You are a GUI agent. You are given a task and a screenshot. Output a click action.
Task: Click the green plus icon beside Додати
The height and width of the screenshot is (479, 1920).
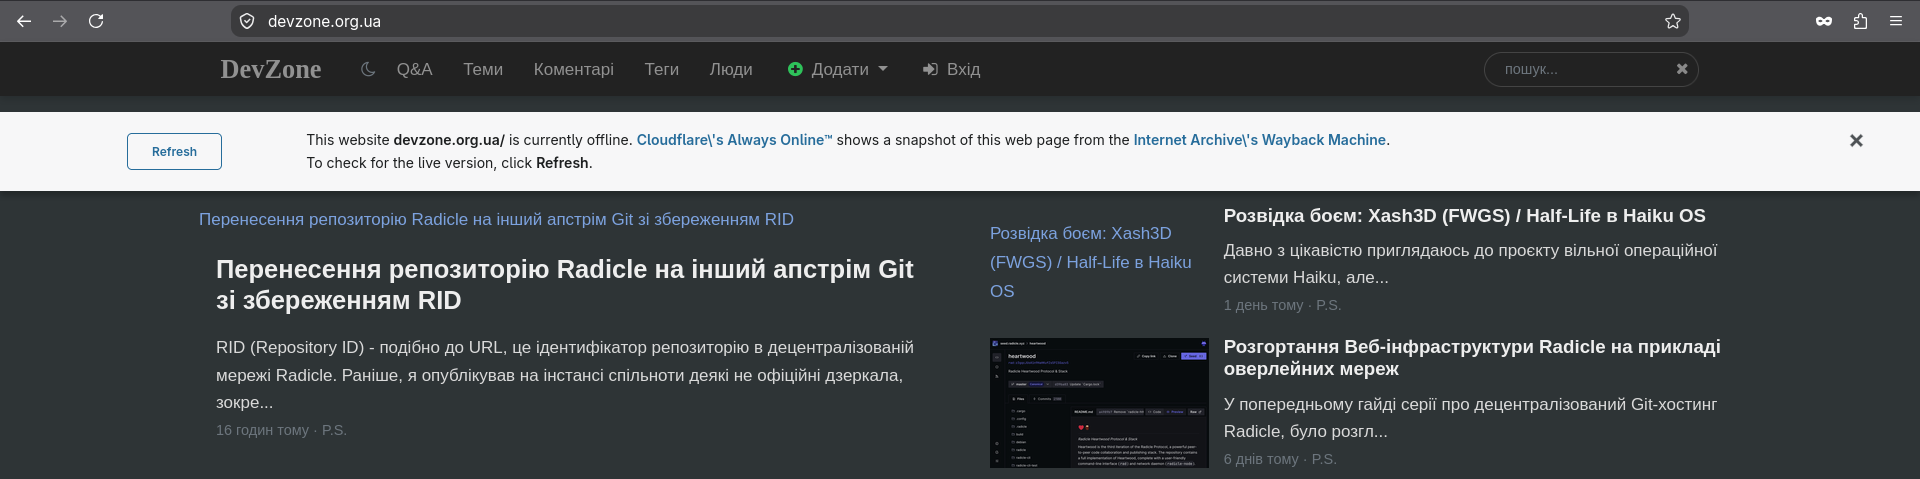[795, 69]
